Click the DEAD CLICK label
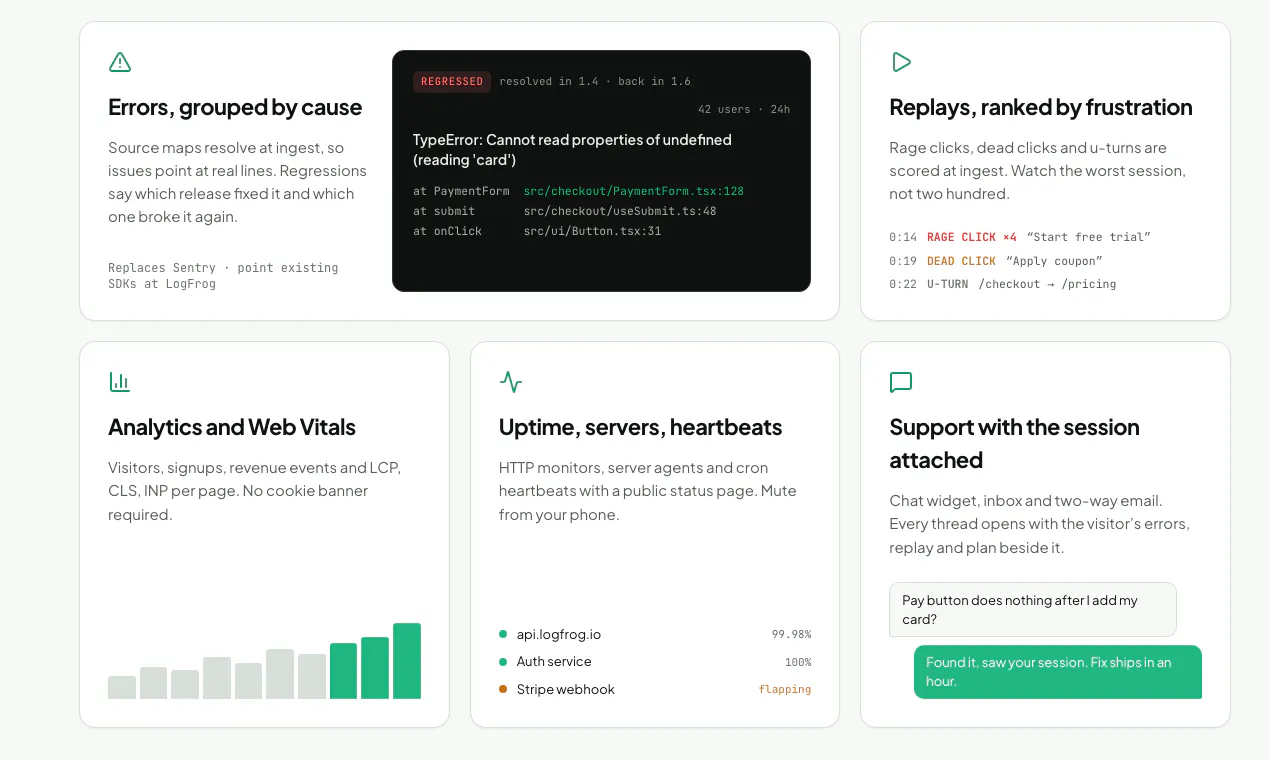Viewport: 1270px width, 760px height. 961,261
